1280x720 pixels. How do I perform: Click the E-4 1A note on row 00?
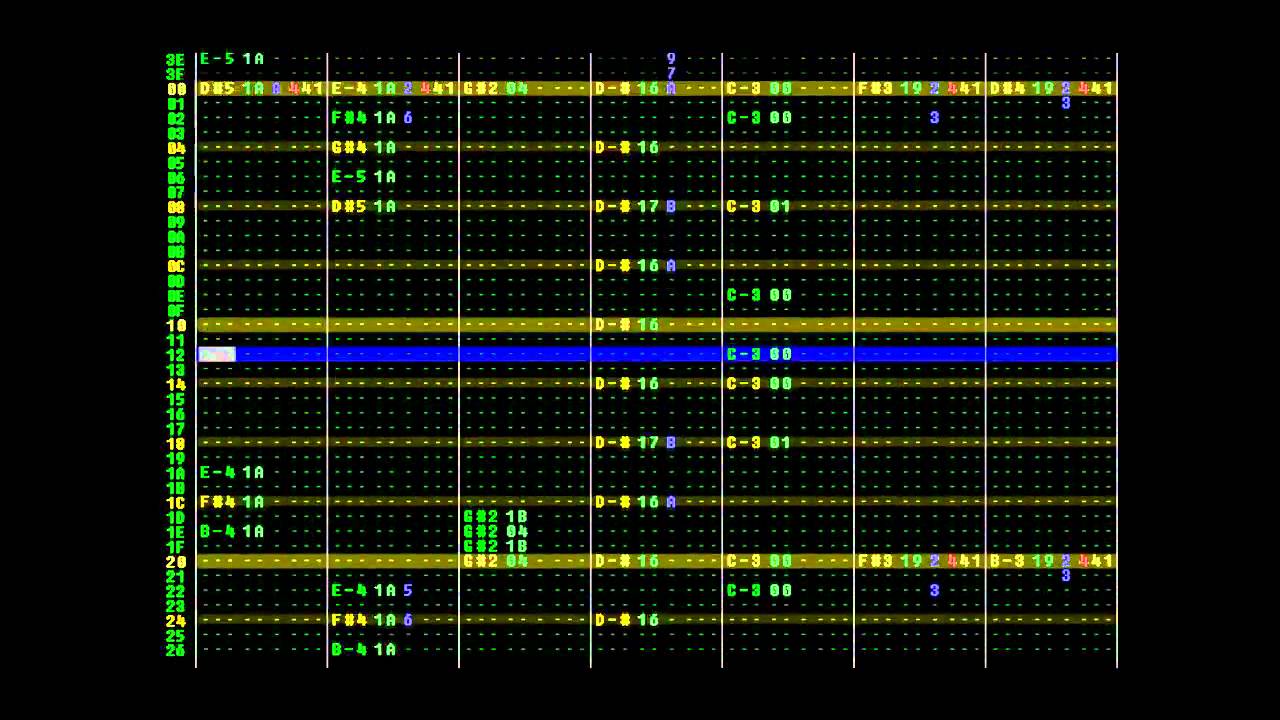click(x=364, y=89)
